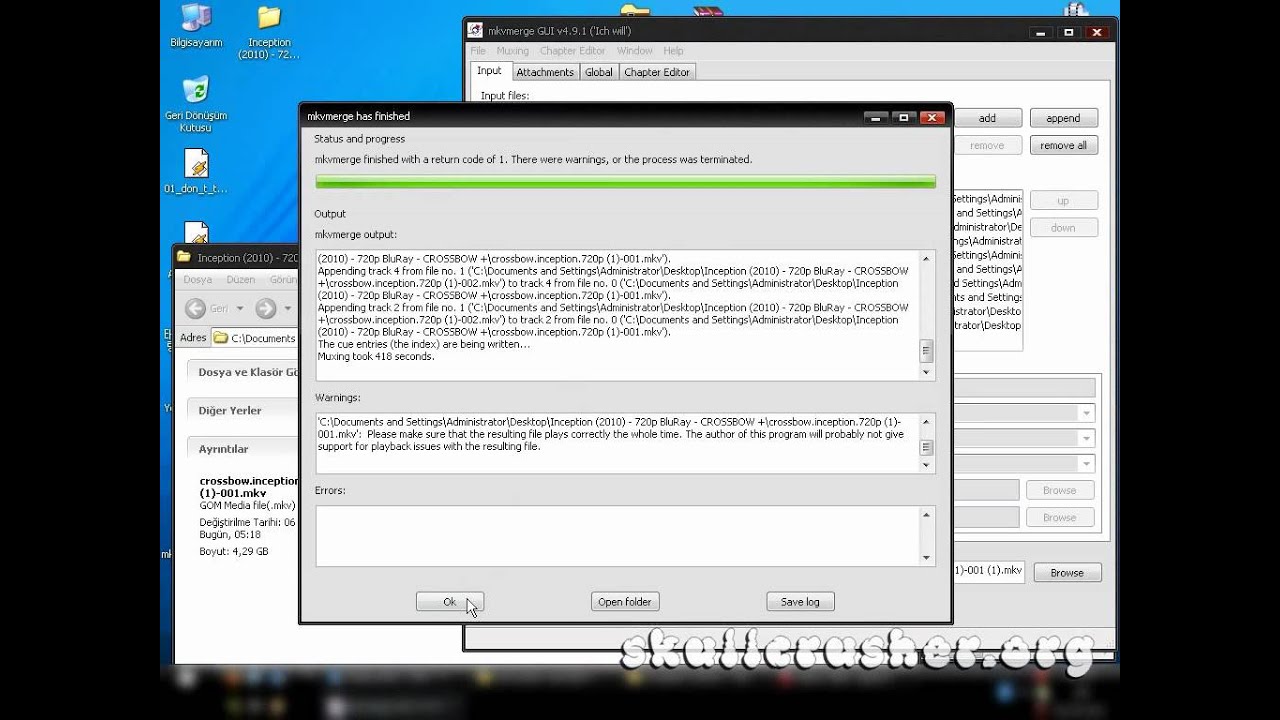Open the Düzen menu in Explorer
This screenshot has width=1280, height=720.
[x=241, y=280]
